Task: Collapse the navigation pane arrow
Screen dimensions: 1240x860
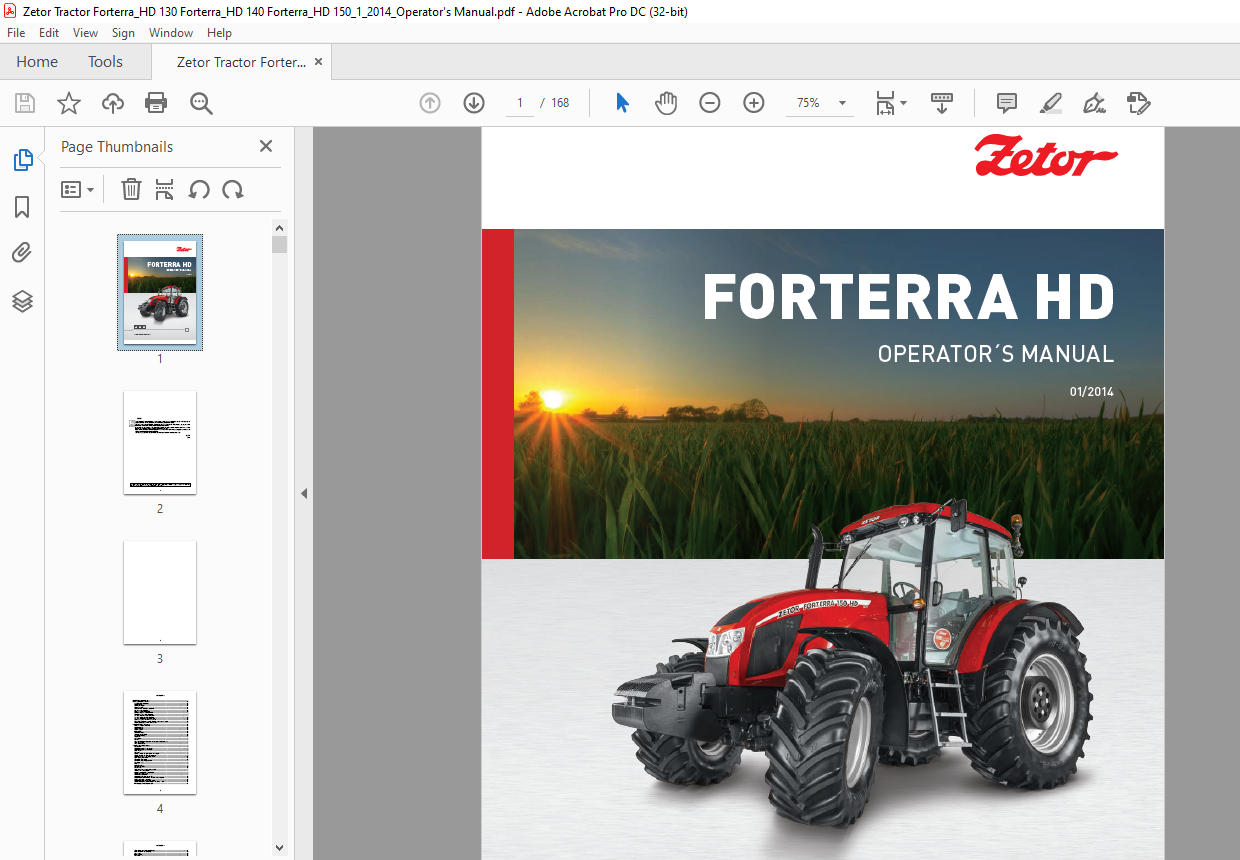Action: pos(304,493)
